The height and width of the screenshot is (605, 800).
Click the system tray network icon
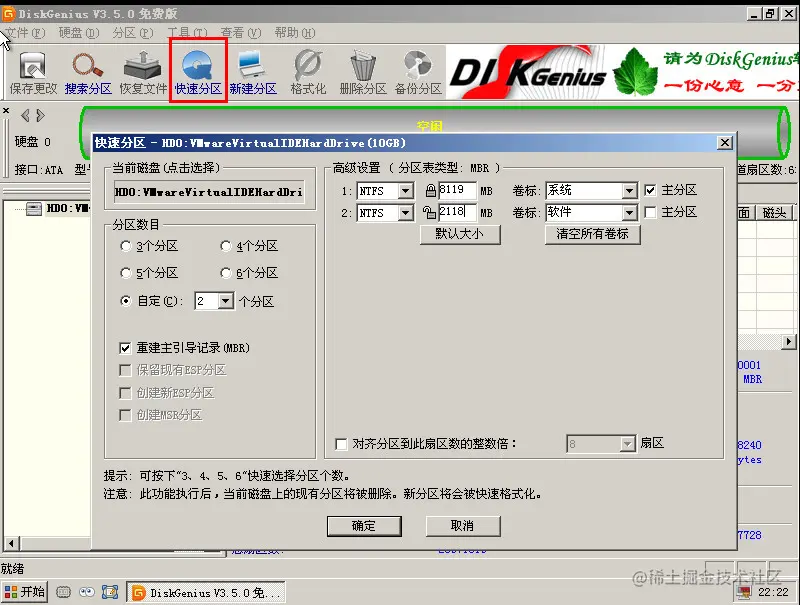click(x=744, y=593)
